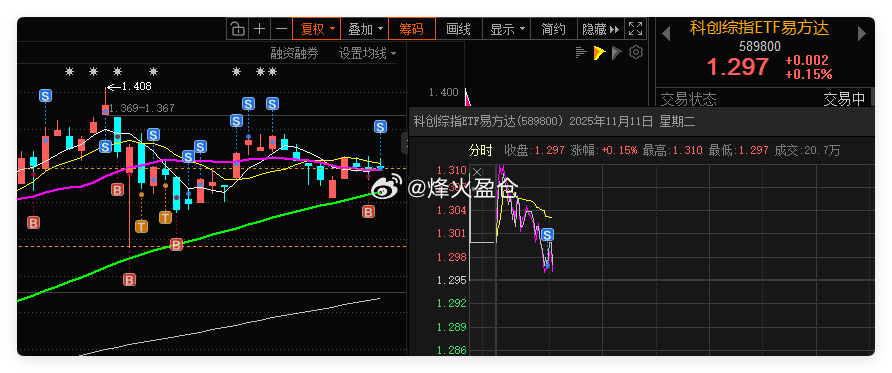Select the 分时 tab in popup
The height and width of the screenshot is (373, 892).
pos(481,150)
